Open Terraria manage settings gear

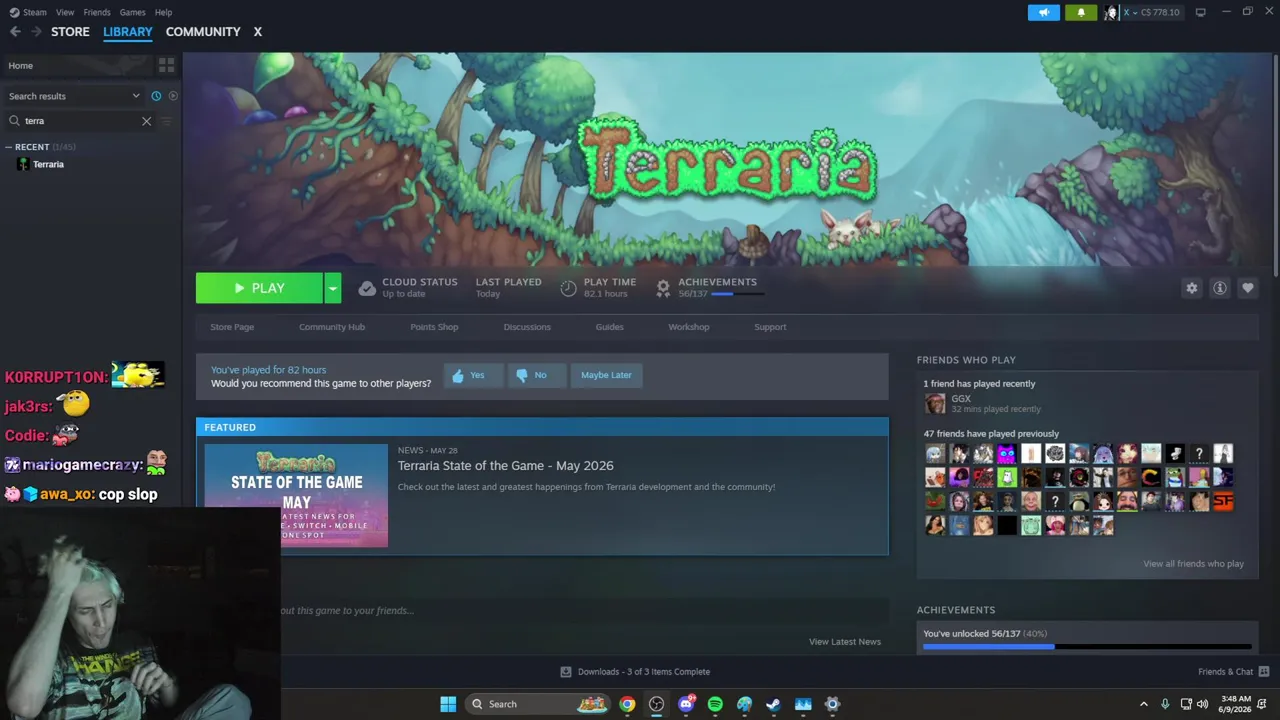[x=1191, y=288]
